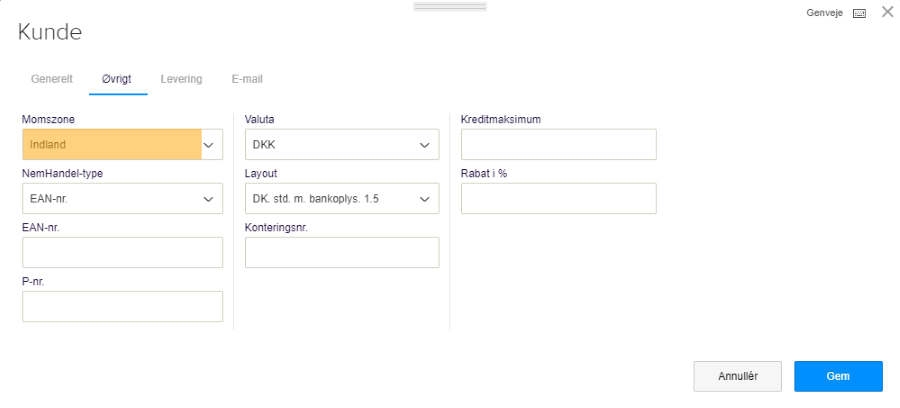Image resolution: width=900 pixels, height=408 pixels.
Task: Click the highlighted Indland value in Momszone
Action: [111, 145]
